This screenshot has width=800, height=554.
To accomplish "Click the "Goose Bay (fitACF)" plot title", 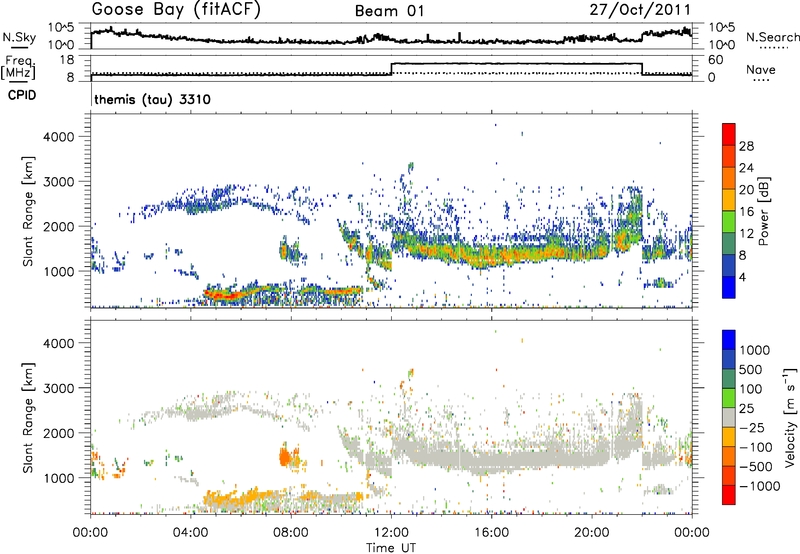I will point(176,10).
